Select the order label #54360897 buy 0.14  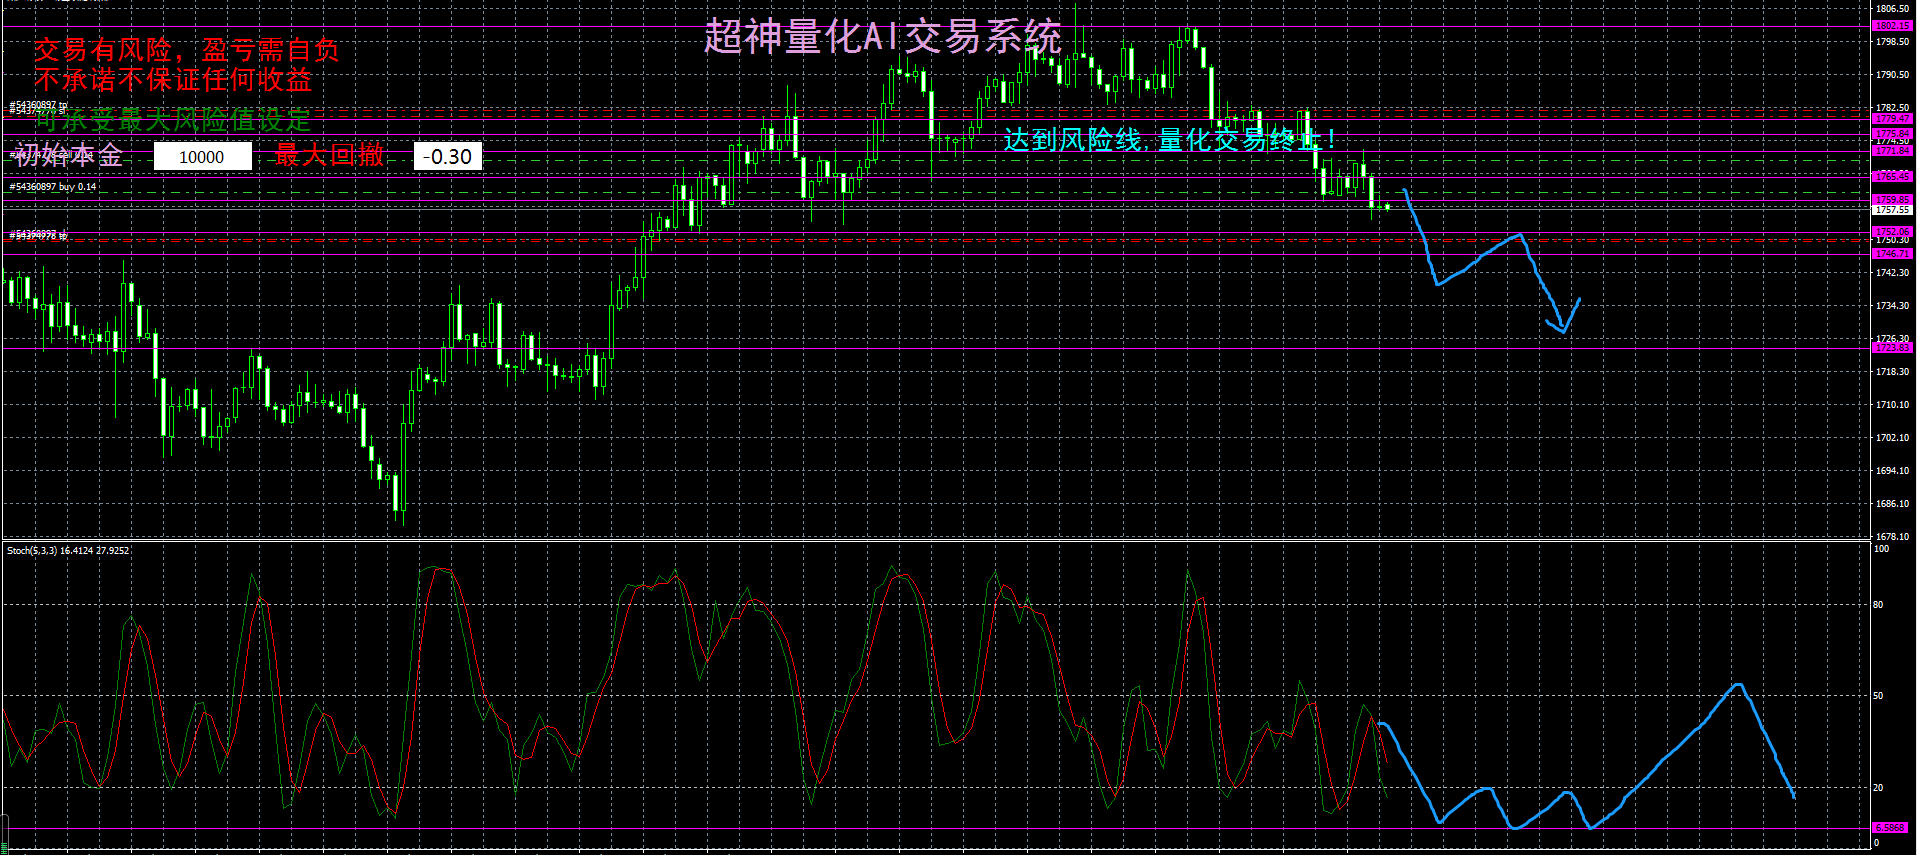[53, 187]
